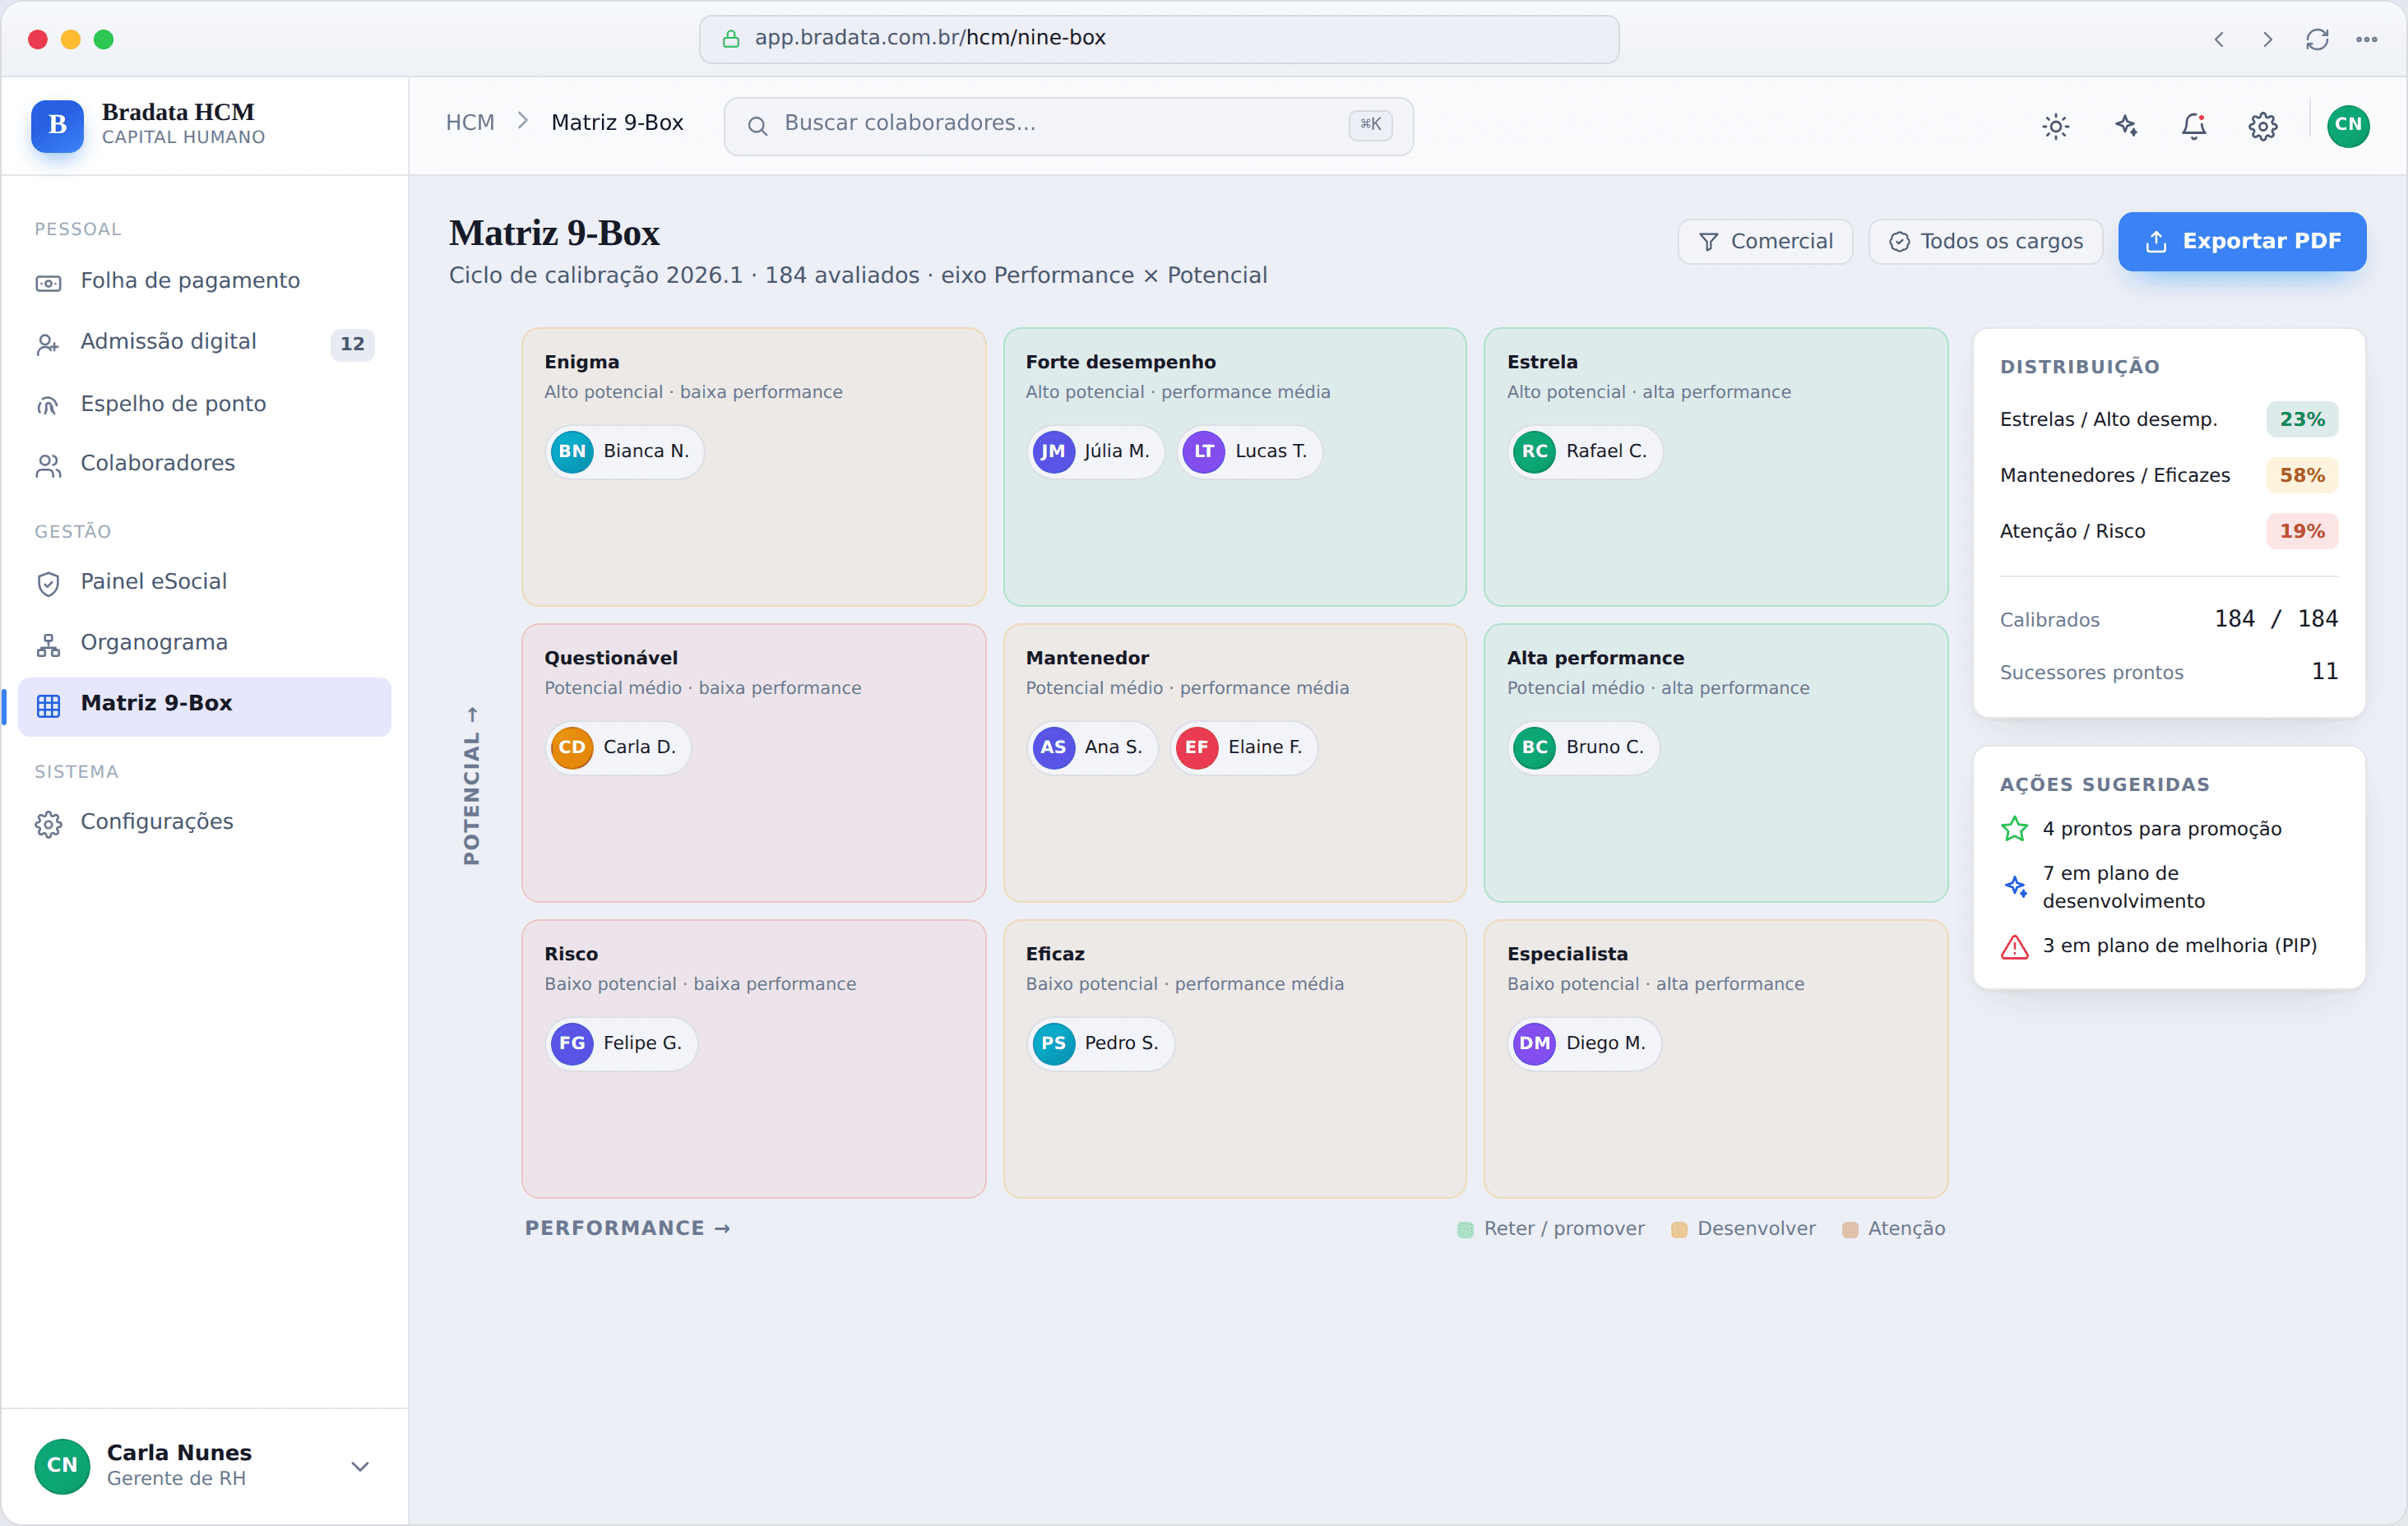The width and height of the screenshot is (2408, 1526).
Task: Select Carla D. chip in Questionável box
Action: pyautogui.click(x=618, y=748)
